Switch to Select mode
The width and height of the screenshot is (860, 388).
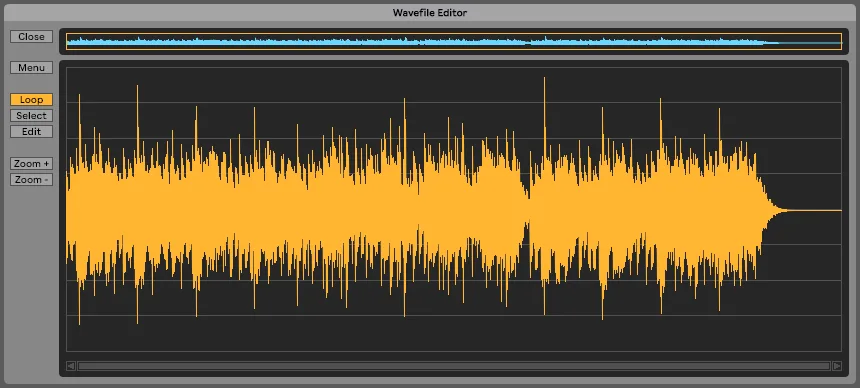(31, 116)
